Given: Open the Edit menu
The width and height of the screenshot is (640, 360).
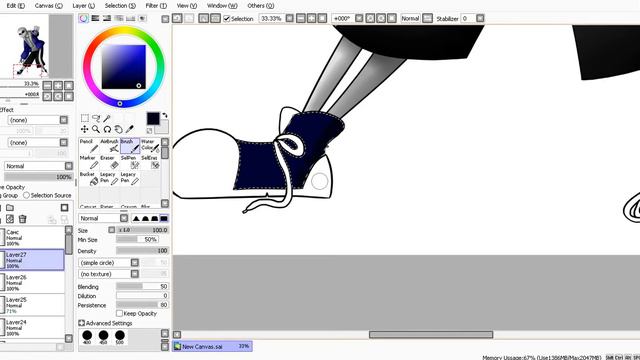Looking at the screenshot, I should pyautogui.click(x=16, y=6).
